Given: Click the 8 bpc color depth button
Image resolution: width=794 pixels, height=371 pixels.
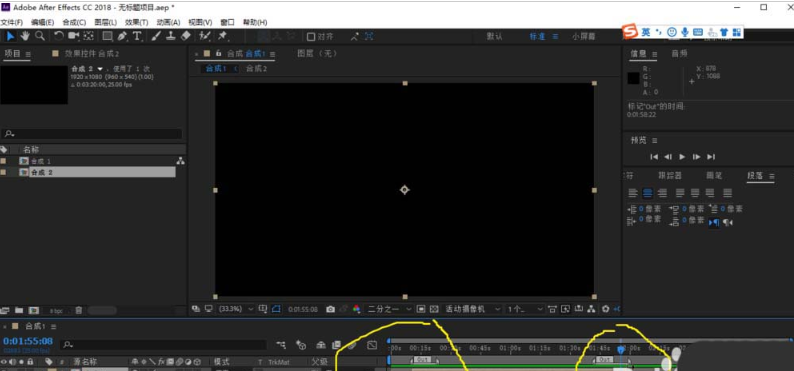Looking at the screenshot, I should click(56, 310).
